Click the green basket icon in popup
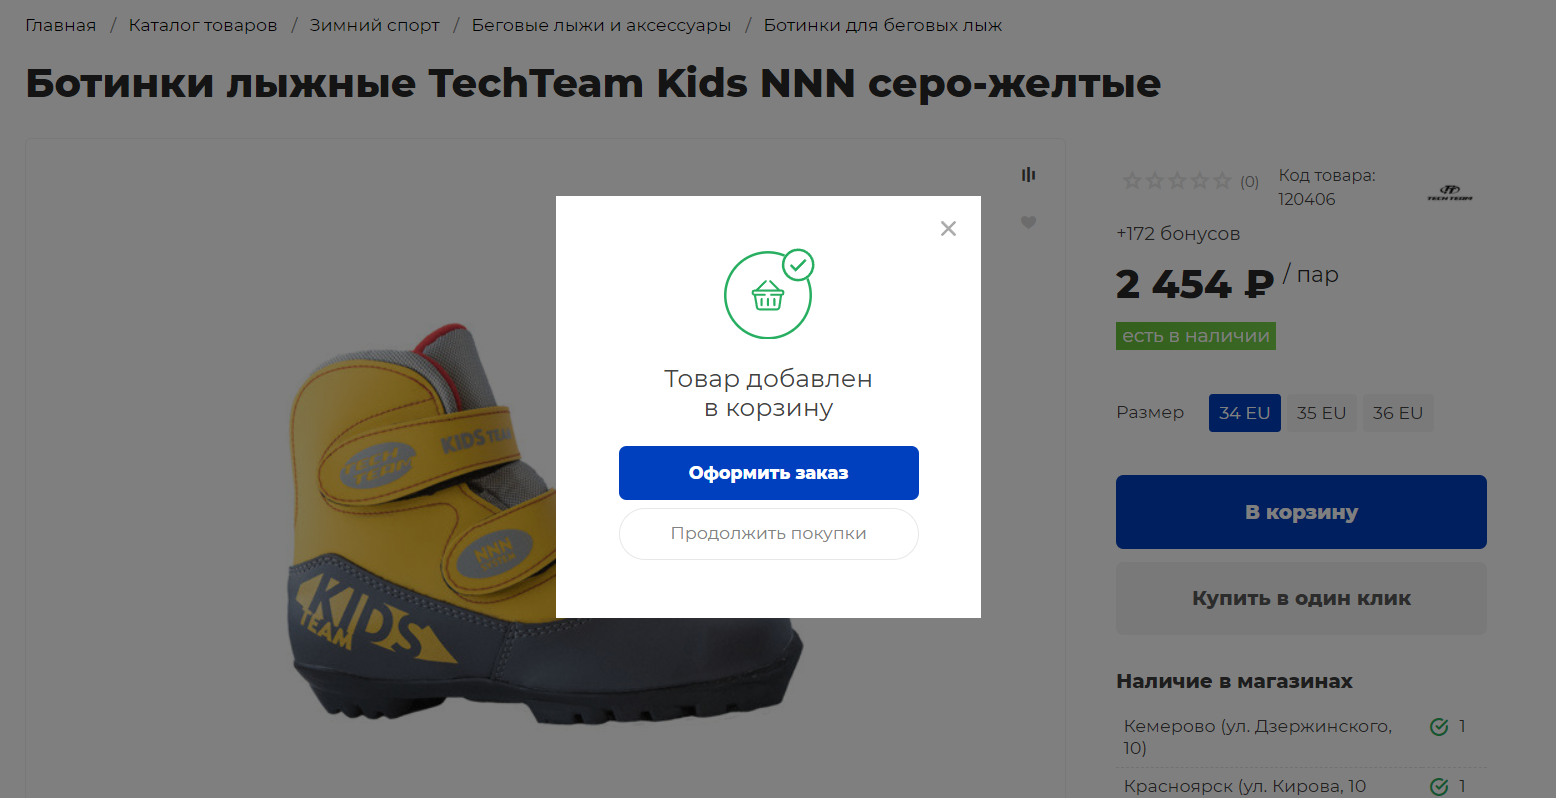This screenshot has height=798, width=1556. pyautogui.click(x=768, y=295)
